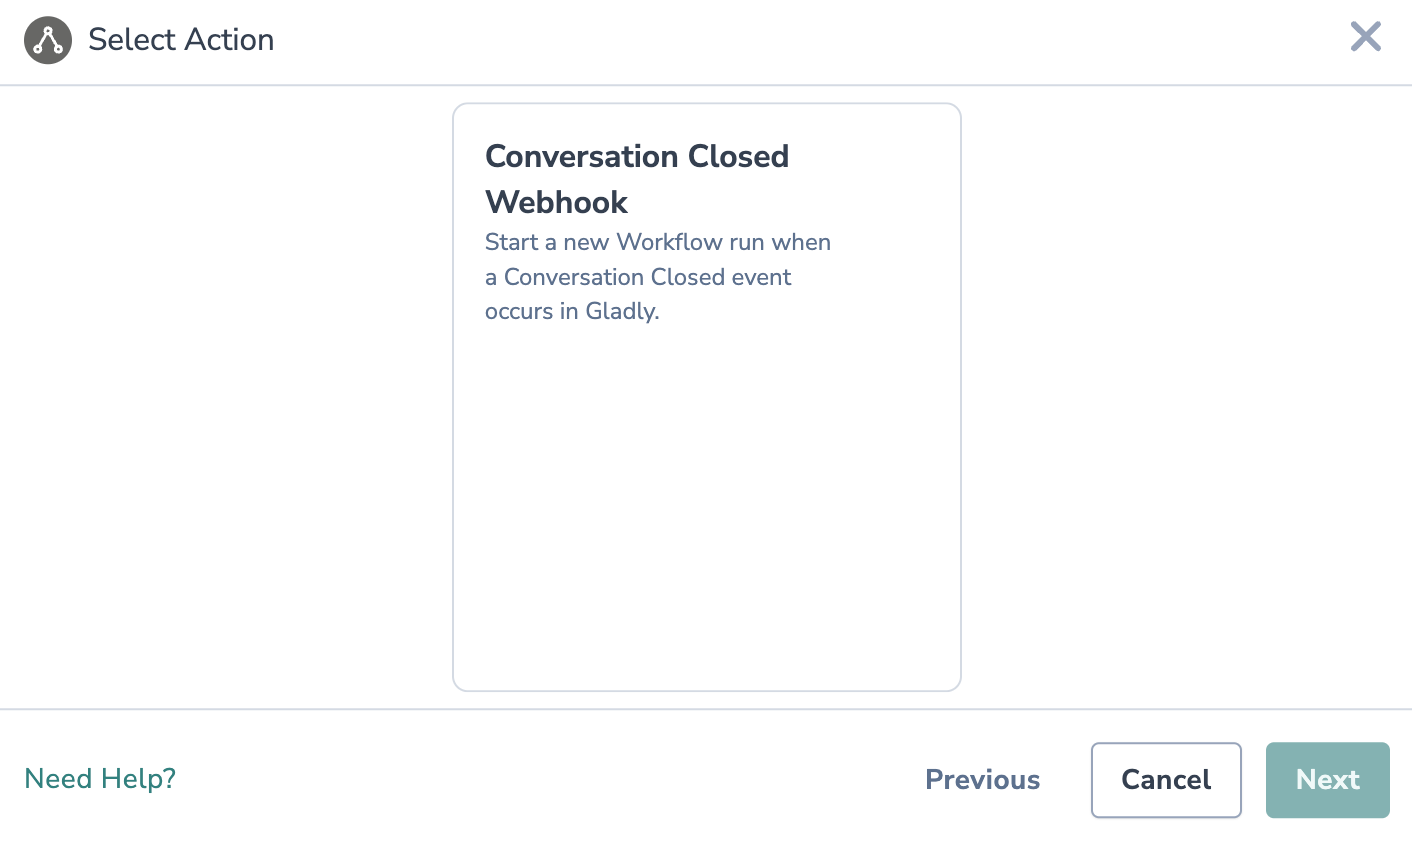
Task: Click "occurs in Gladly." text line
Action: coord(572,311)
